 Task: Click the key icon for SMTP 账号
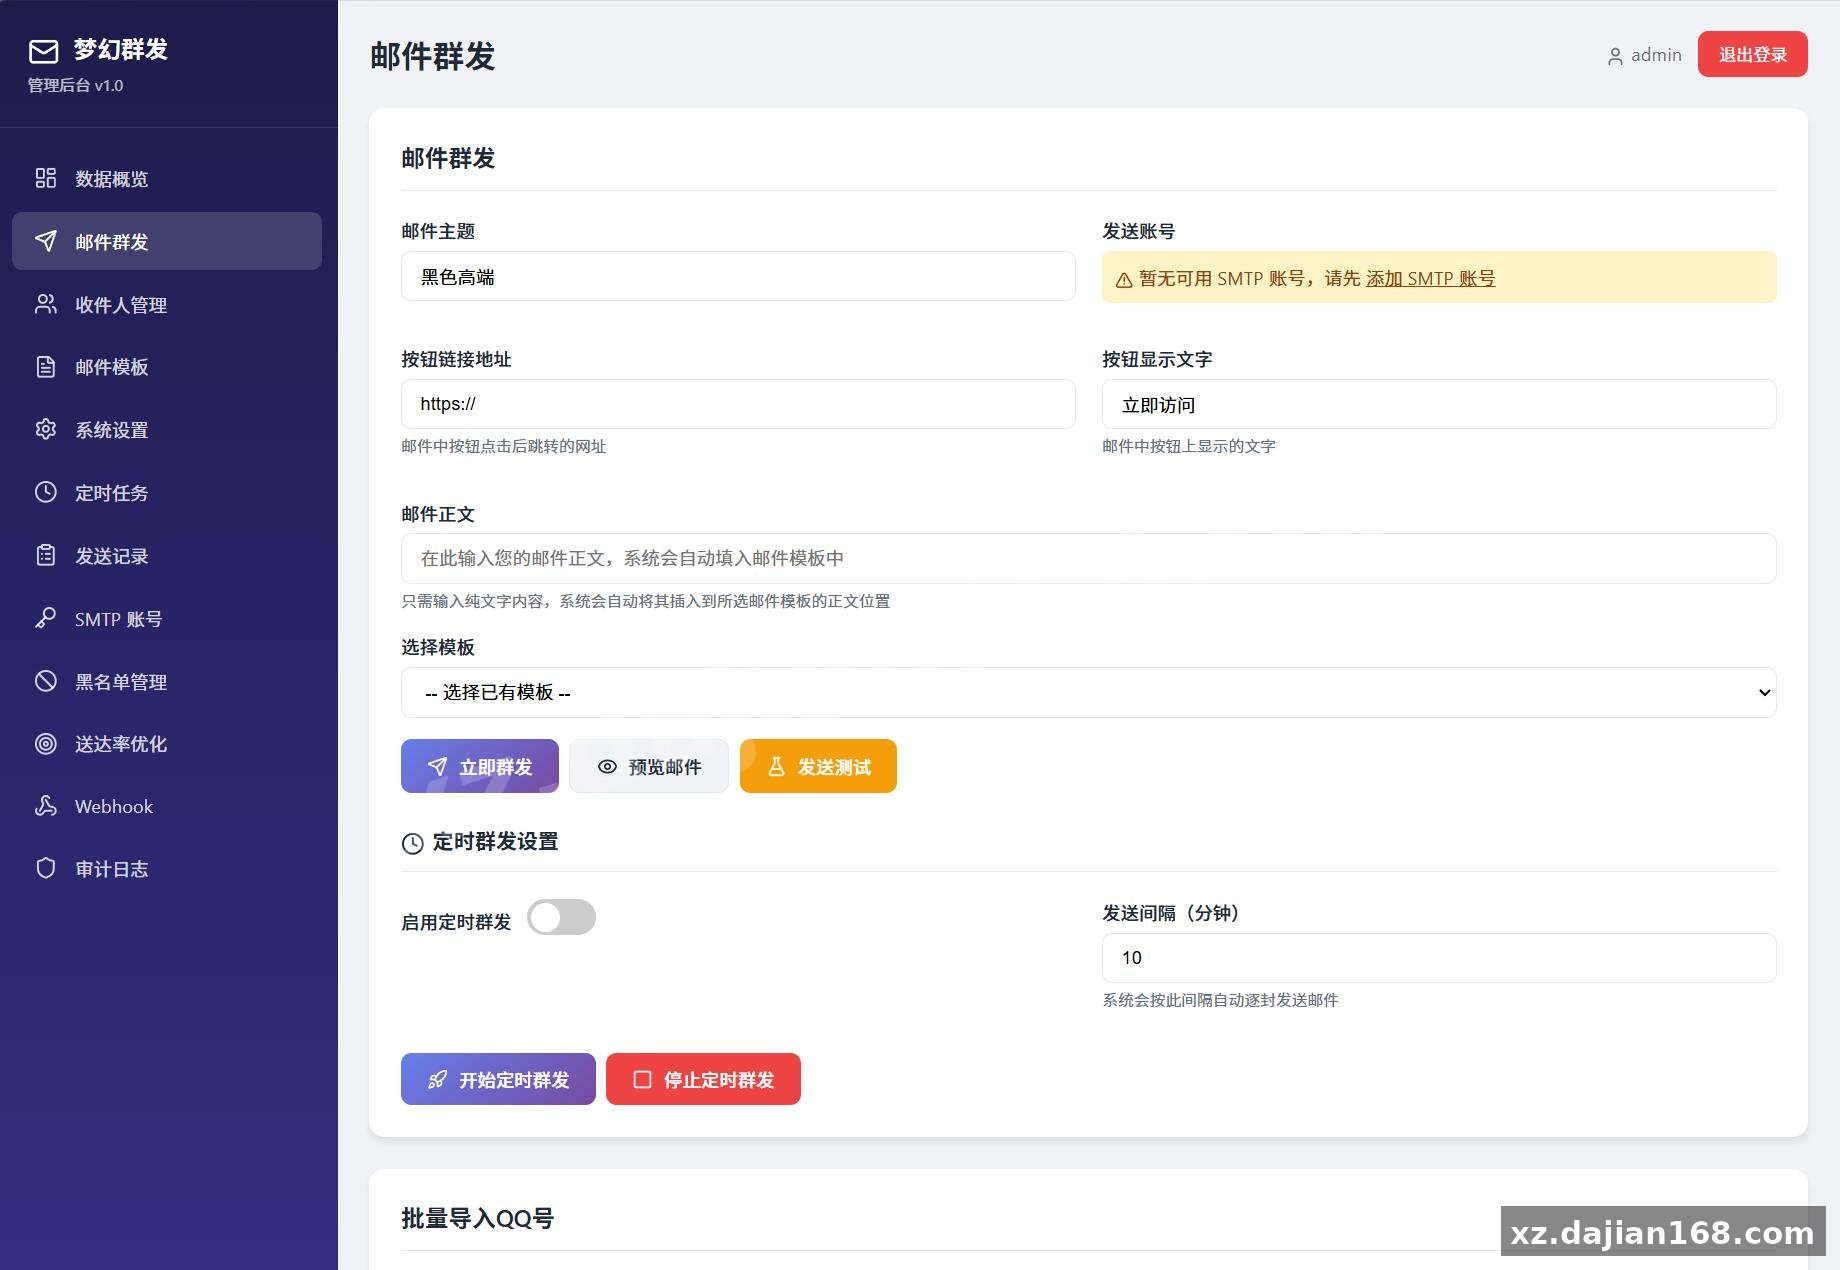point(46,618)
